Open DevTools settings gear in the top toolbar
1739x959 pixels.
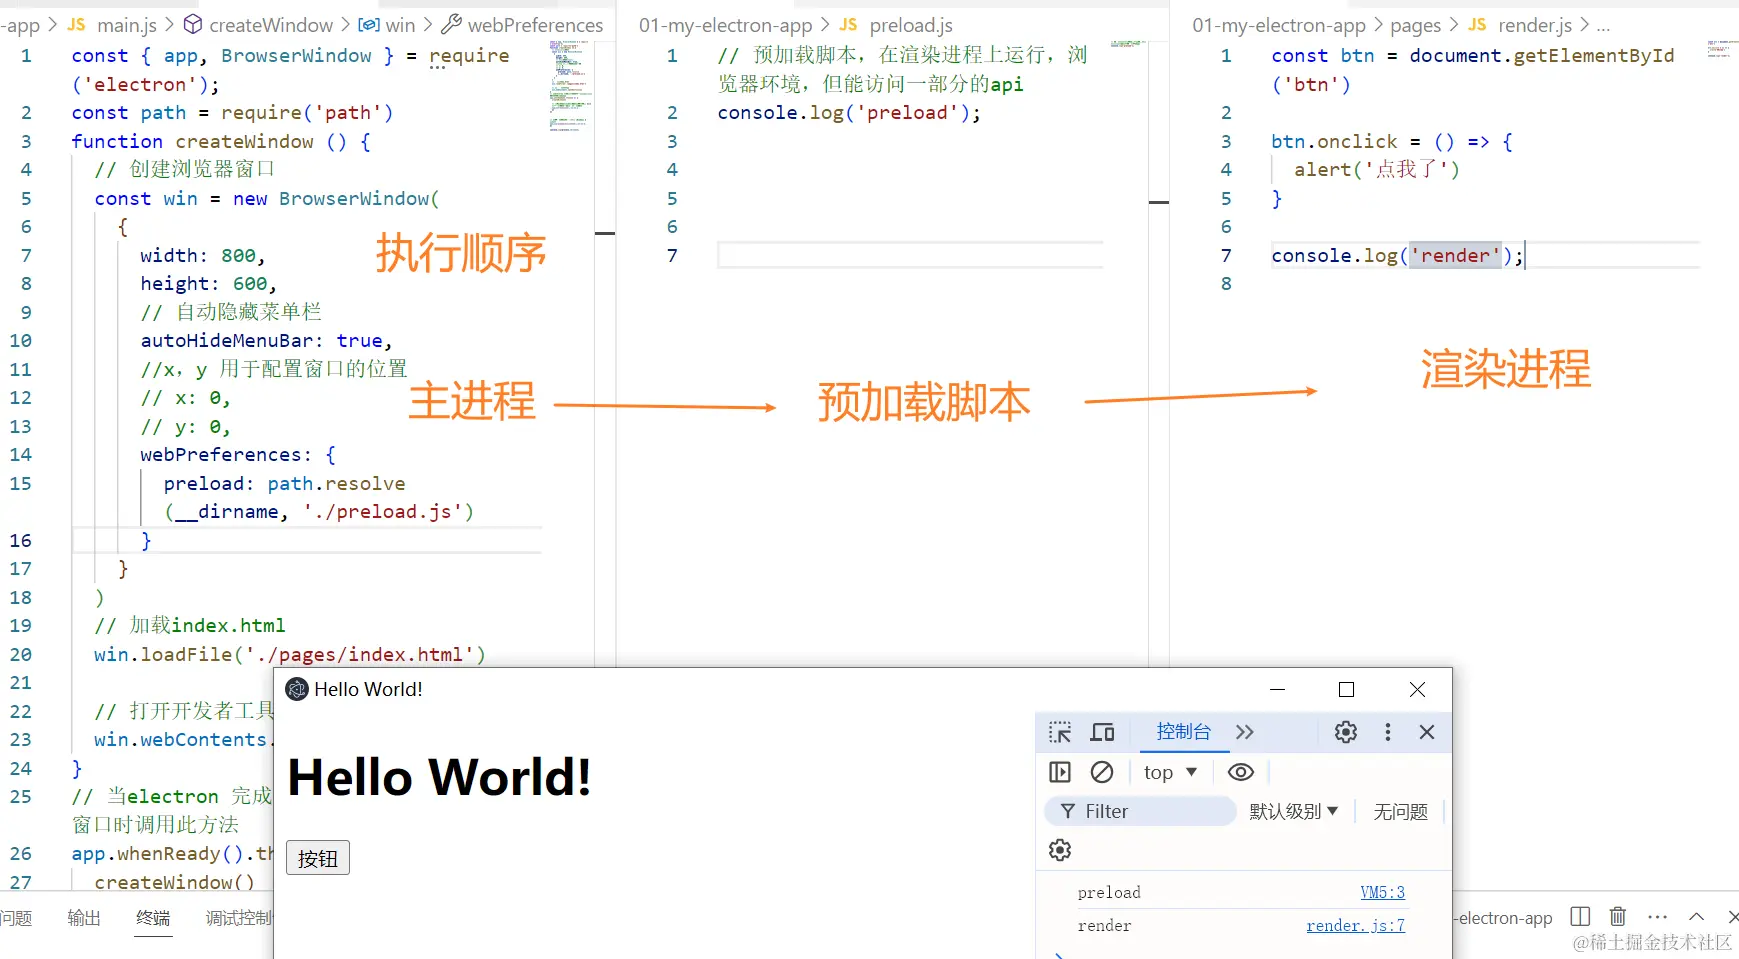1346,732
